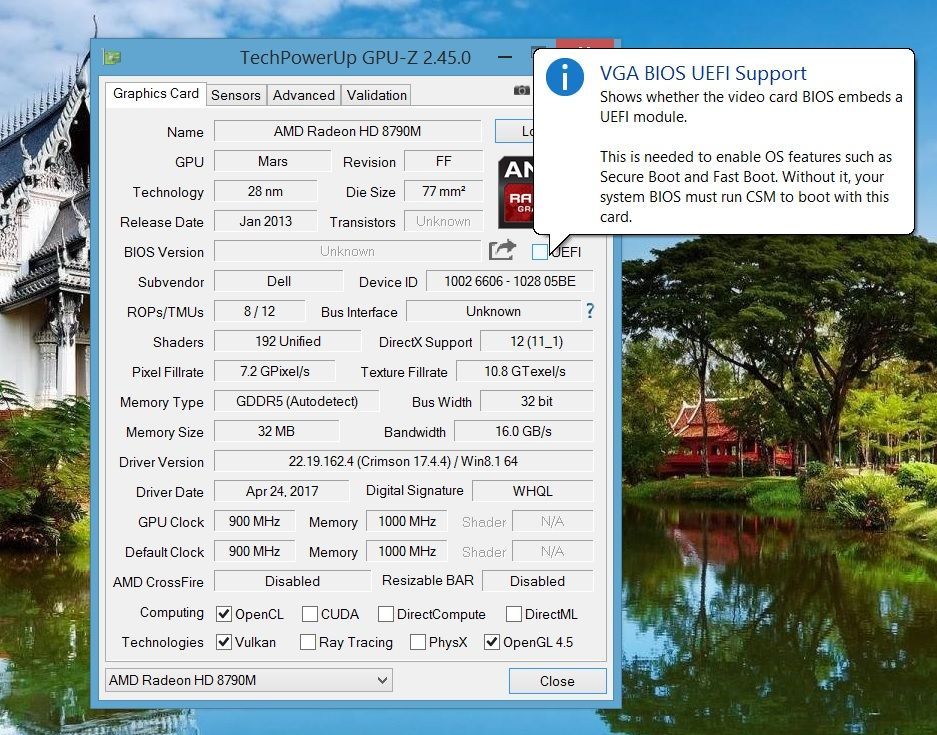
Task: Click the AMD Radeon logo image
Action: point(516,192)
